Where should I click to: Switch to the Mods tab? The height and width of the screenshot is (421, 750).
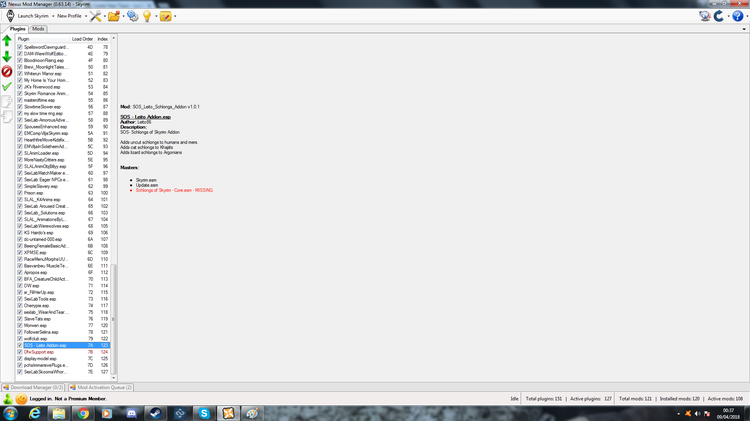(x=38, y=29)
